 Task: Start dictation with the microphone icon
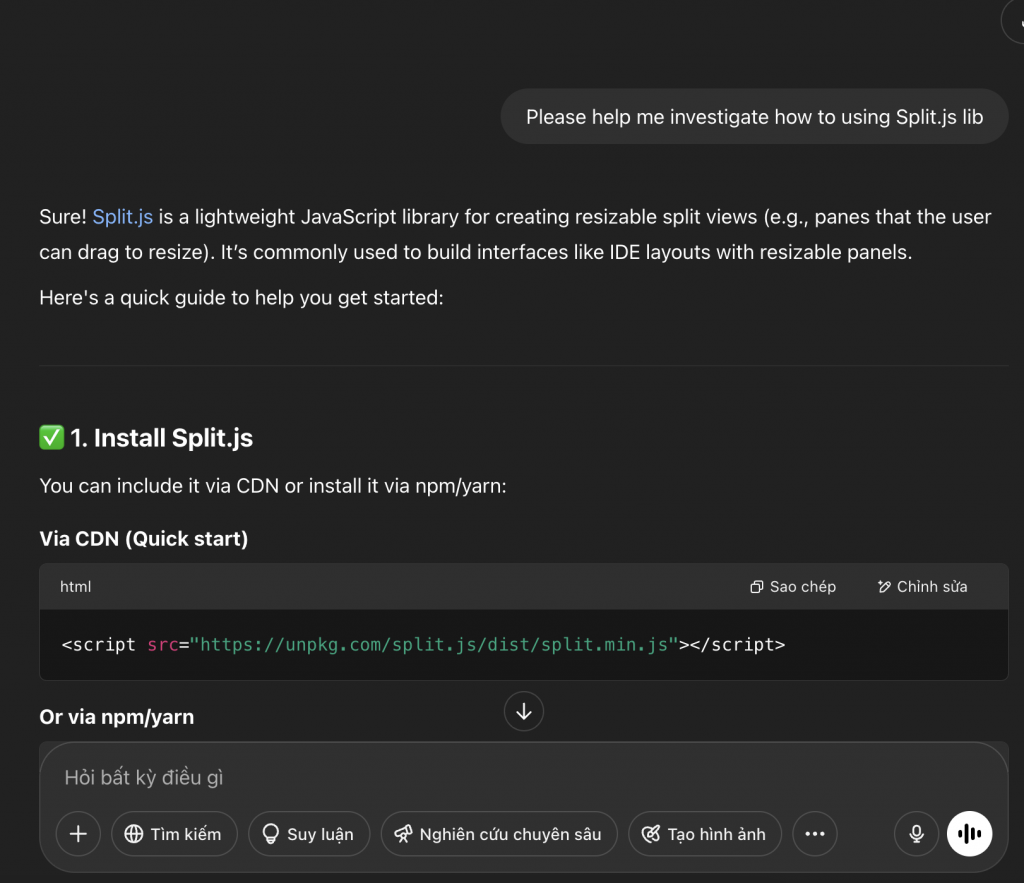tap(916, 834)
